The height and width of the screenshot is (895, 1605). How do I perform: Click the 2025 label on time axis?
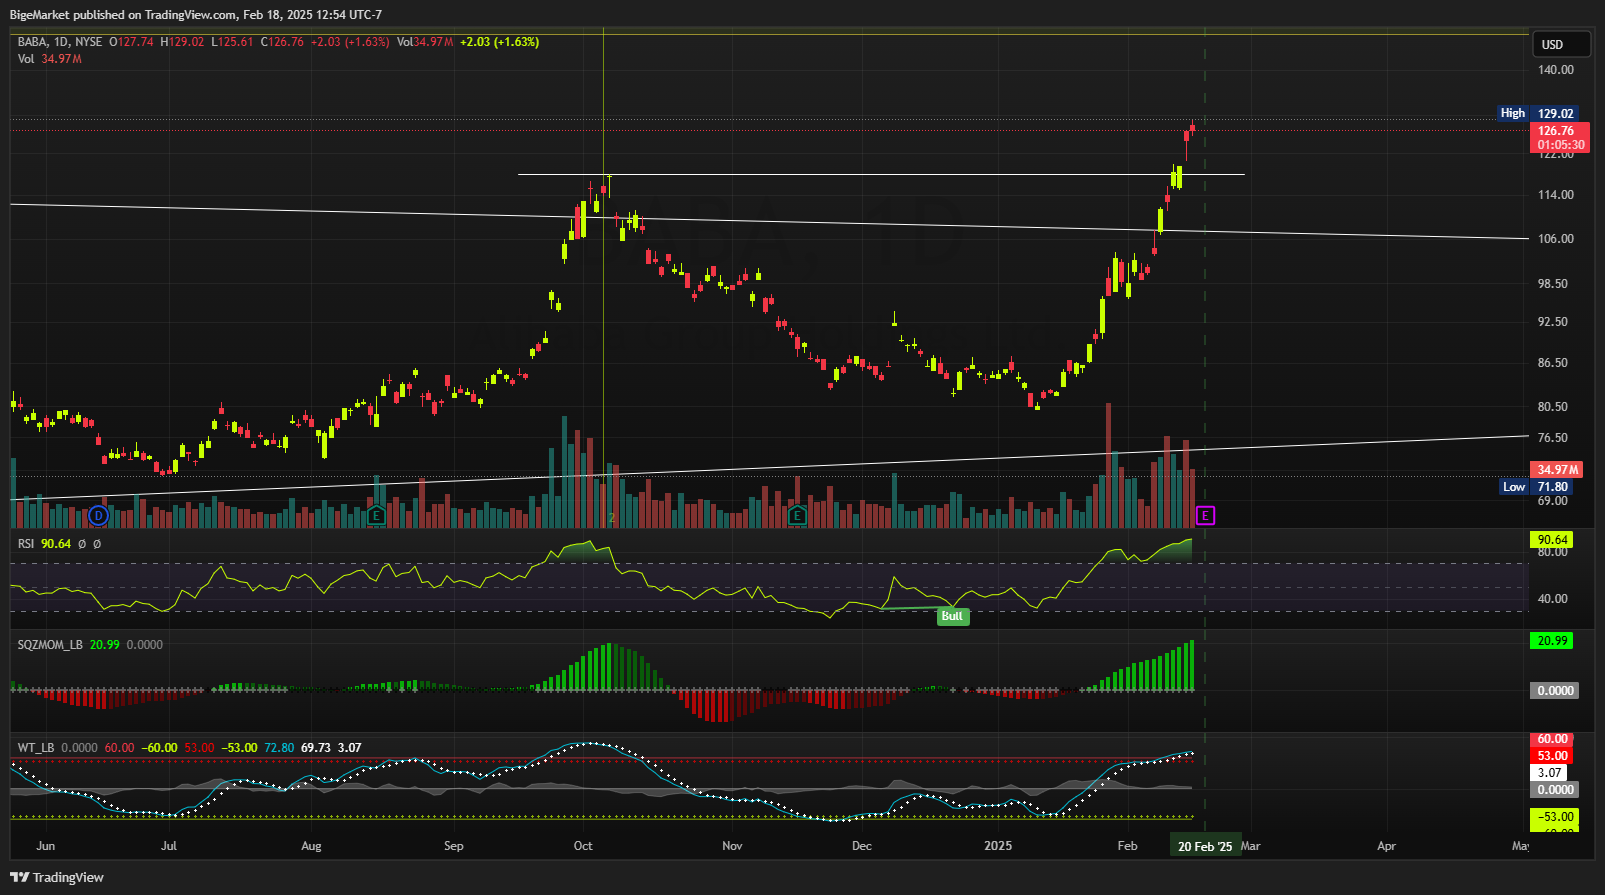[998, 846]
